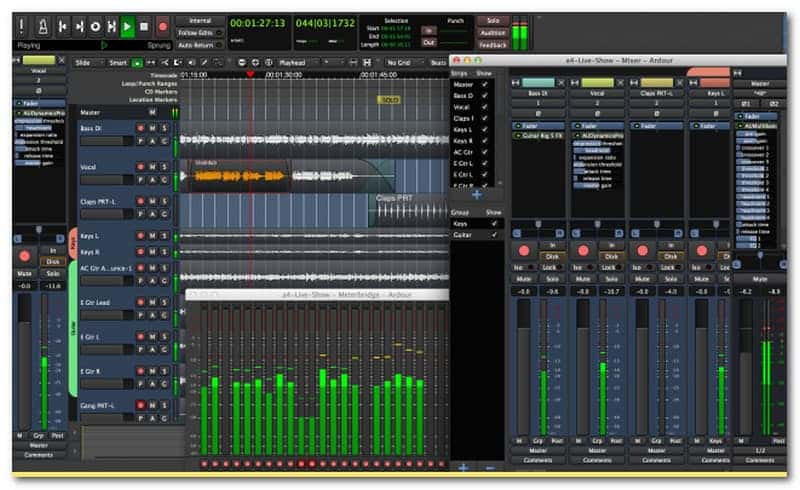This screenshot has height=490, width=800.
Task: Mute the Vocal track in editor
Action: click(153, 167)
